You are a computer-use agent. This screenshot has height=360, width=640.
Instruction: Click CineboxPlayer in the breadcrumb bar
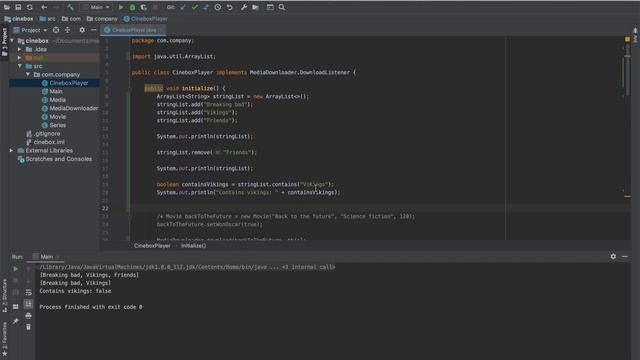coord(146,19)
